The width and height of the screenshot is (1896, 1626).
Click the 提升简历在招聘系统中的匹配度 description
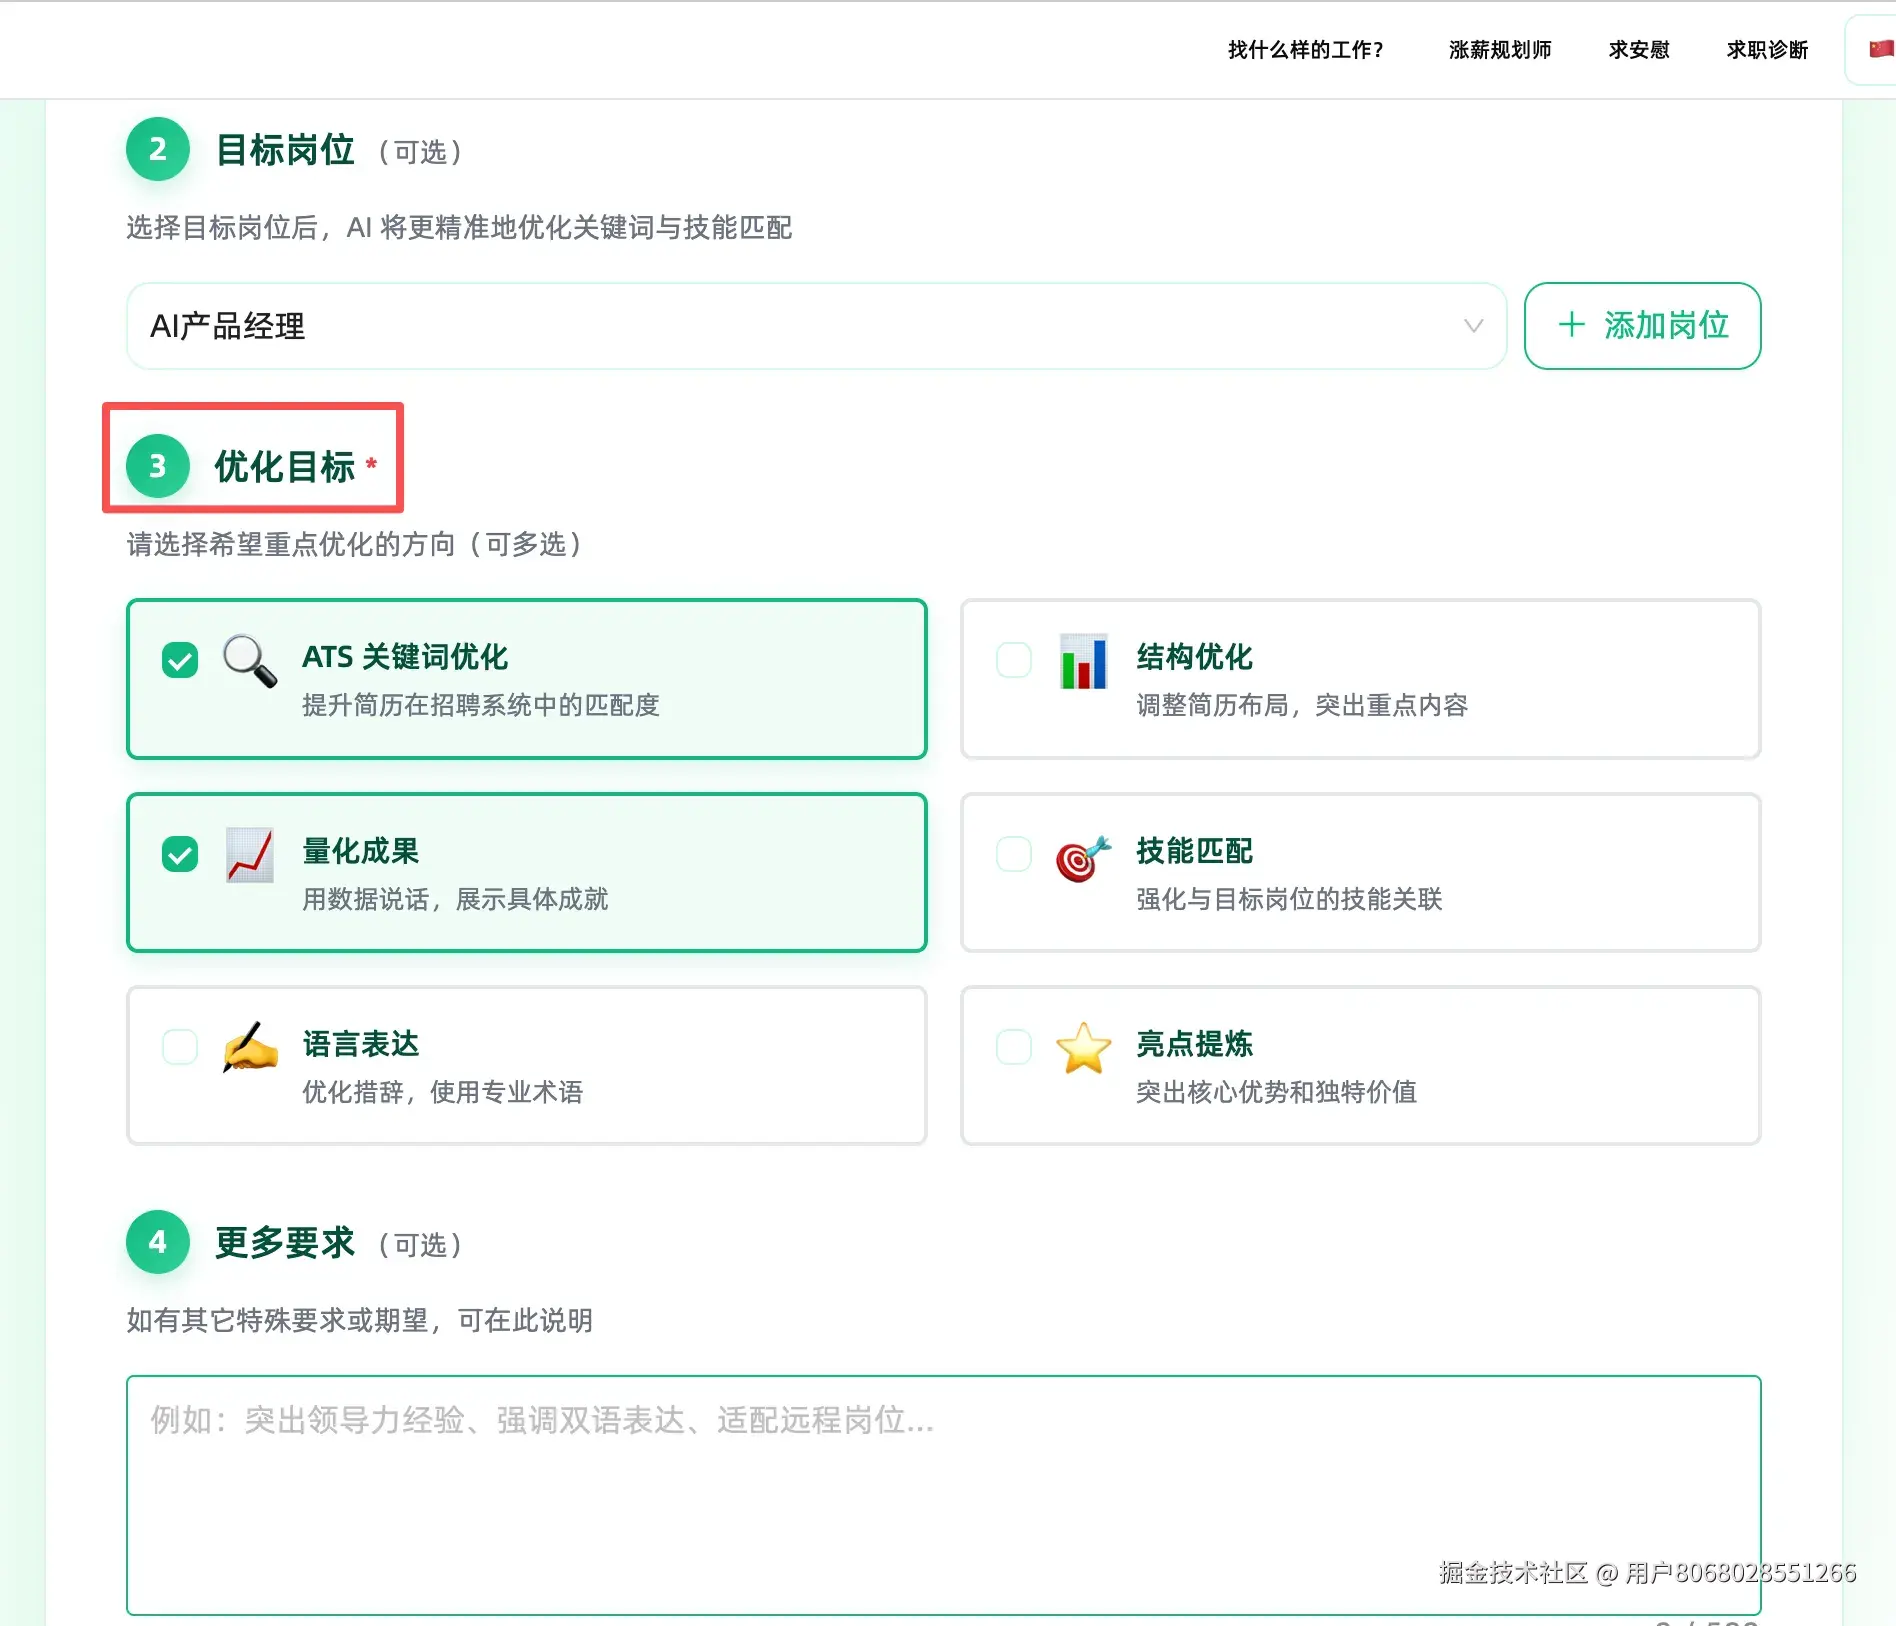pyautogui.click(x=481, y=705)
